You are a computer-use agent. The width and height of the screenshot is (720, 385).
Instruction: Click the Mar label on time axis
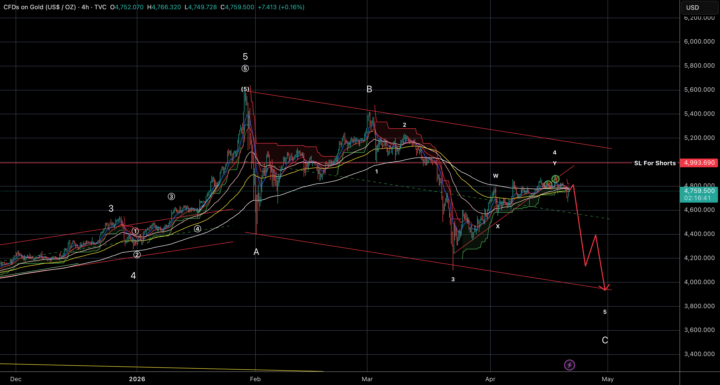pyautogui.click(x=367, y=379)
